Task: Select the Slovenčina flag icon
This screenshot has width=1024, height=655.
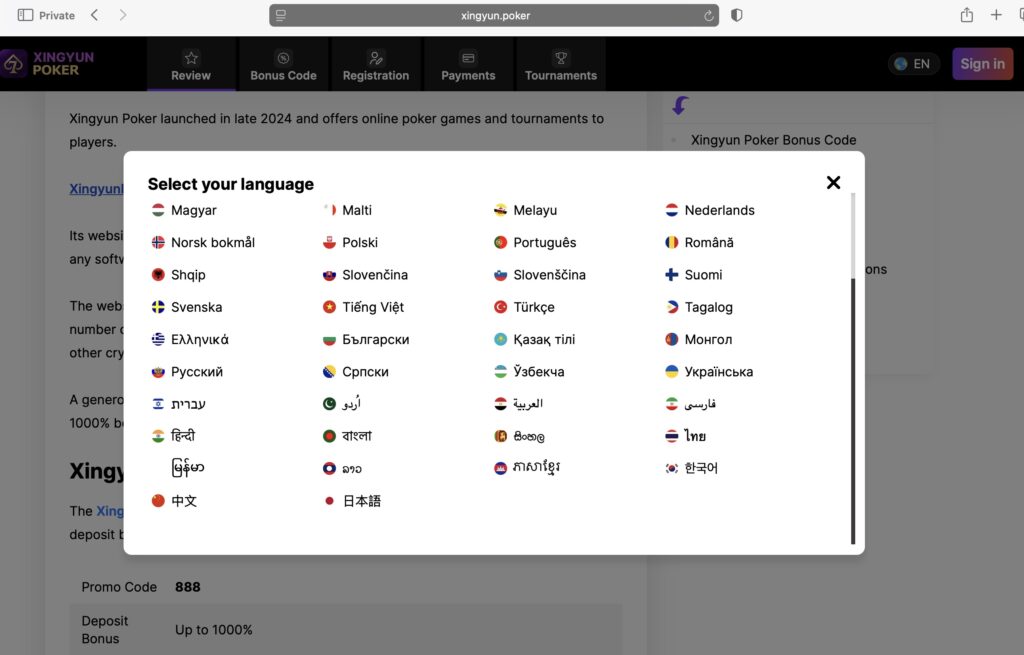Action: pos(329,275)
